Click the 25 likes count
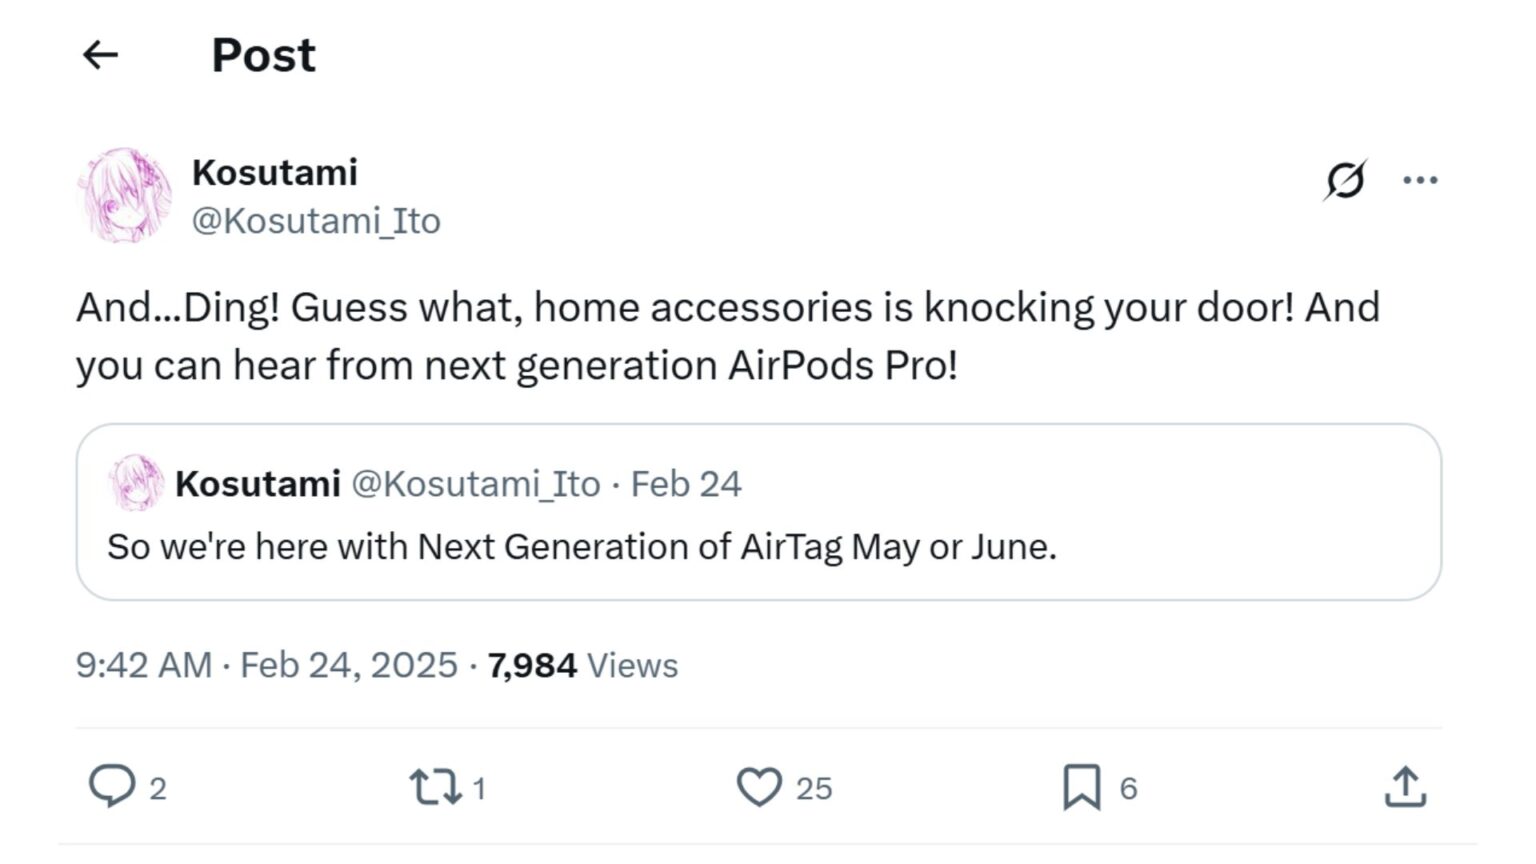 (x=813, y=789)
